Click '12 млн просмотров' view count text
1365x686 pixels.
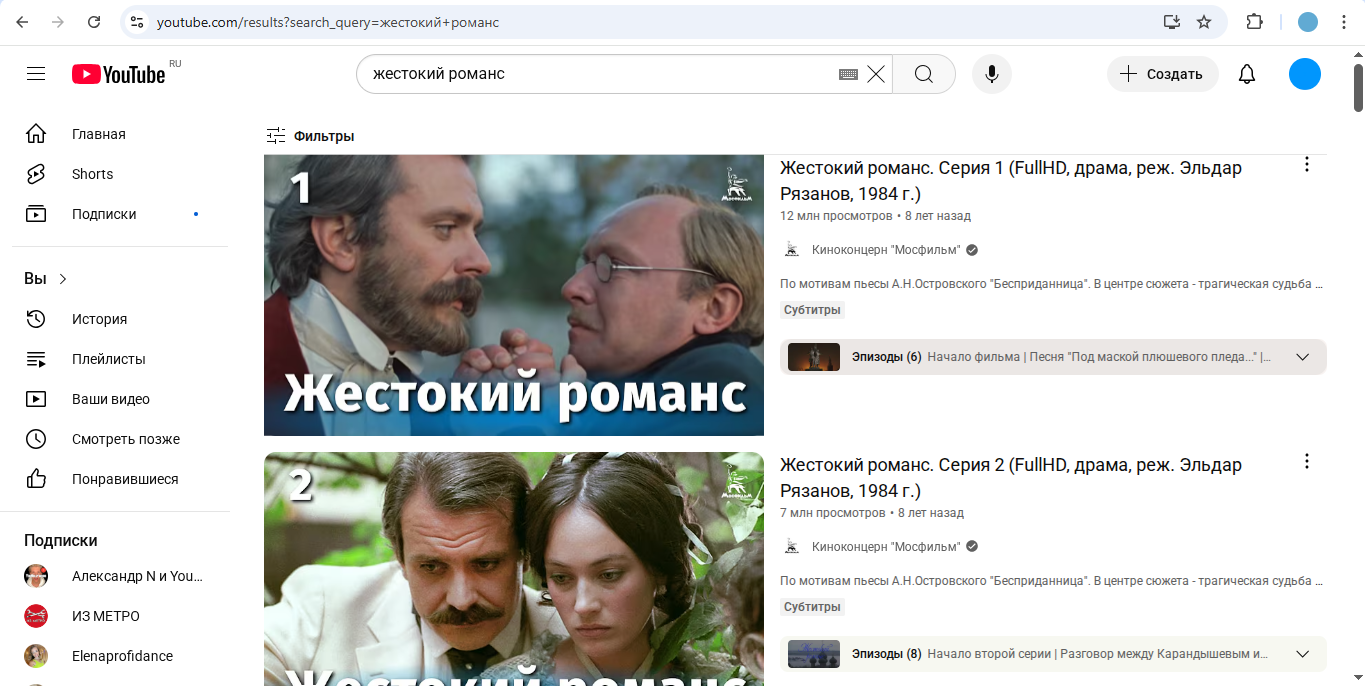click(836, 216)
